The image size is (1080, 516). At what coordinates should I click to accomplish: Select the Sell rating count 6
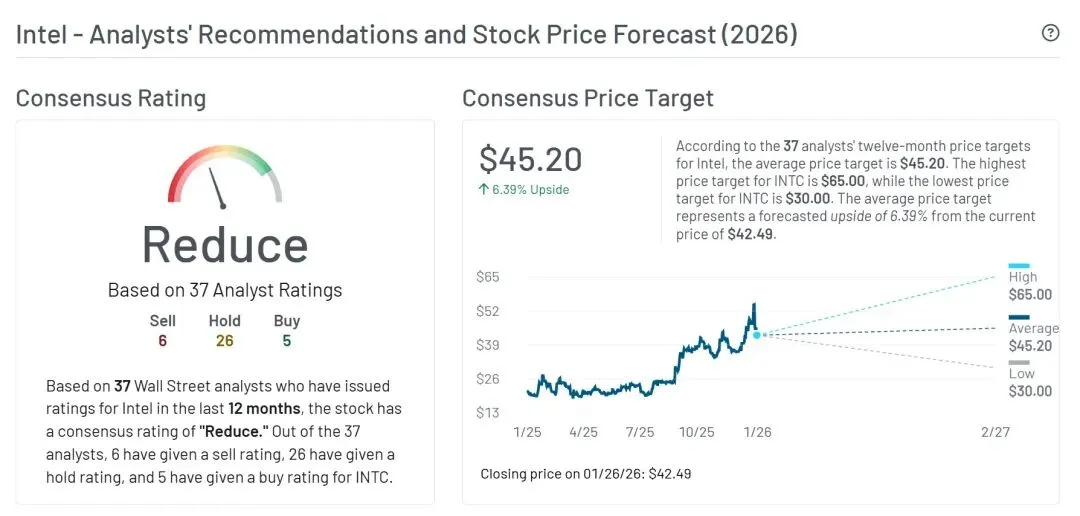tap(162, 341)
